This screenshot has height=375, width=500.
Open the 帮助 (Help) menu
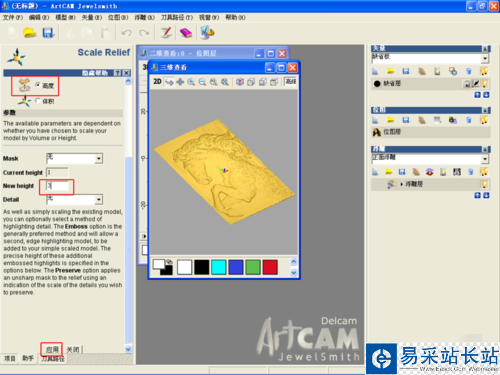pos(235,17)
